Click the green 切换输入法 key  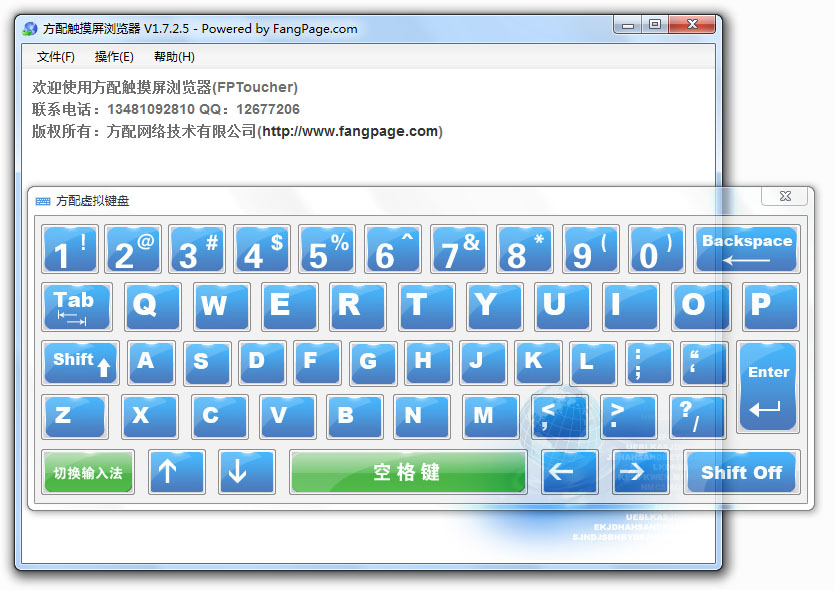point(88,472)
